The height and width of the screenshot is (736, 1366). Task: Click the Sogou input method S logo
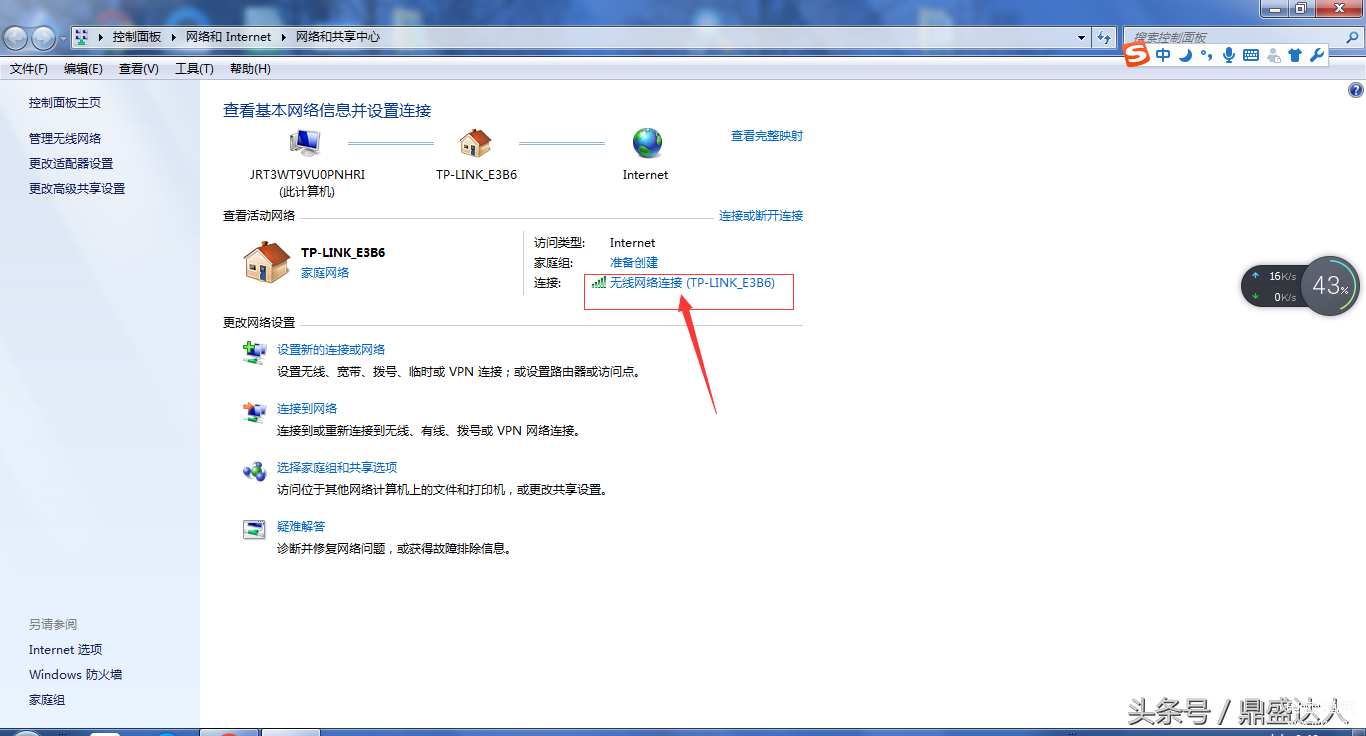coord(1137,55)
